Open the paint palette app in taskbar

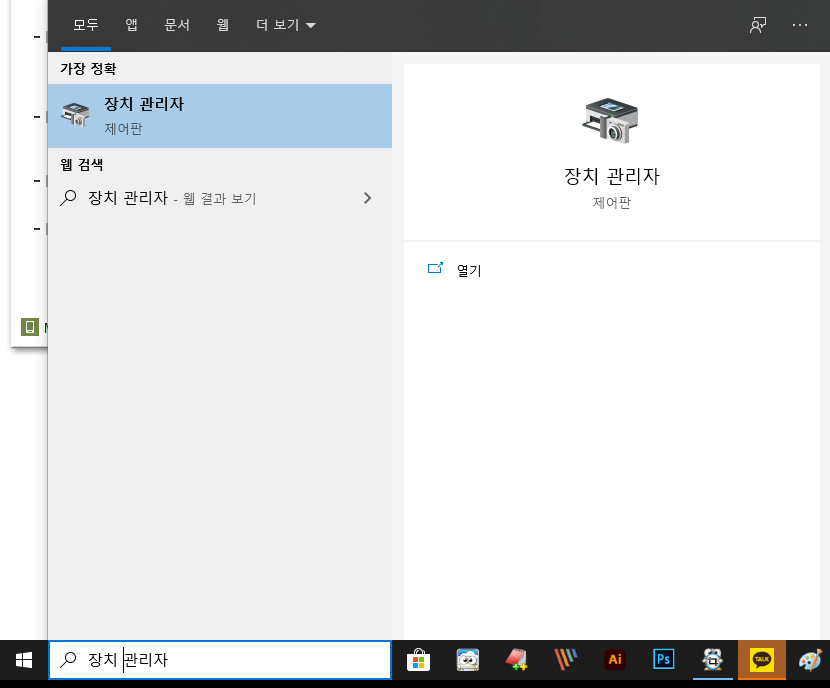click(810, 660)
